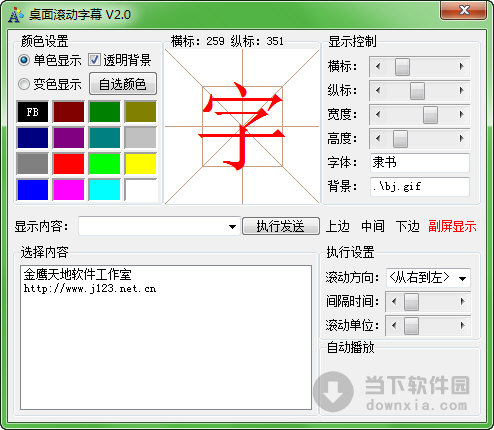494x430 pixels.
Task: Pick the black FB color swatch
Action: point(32,112)
